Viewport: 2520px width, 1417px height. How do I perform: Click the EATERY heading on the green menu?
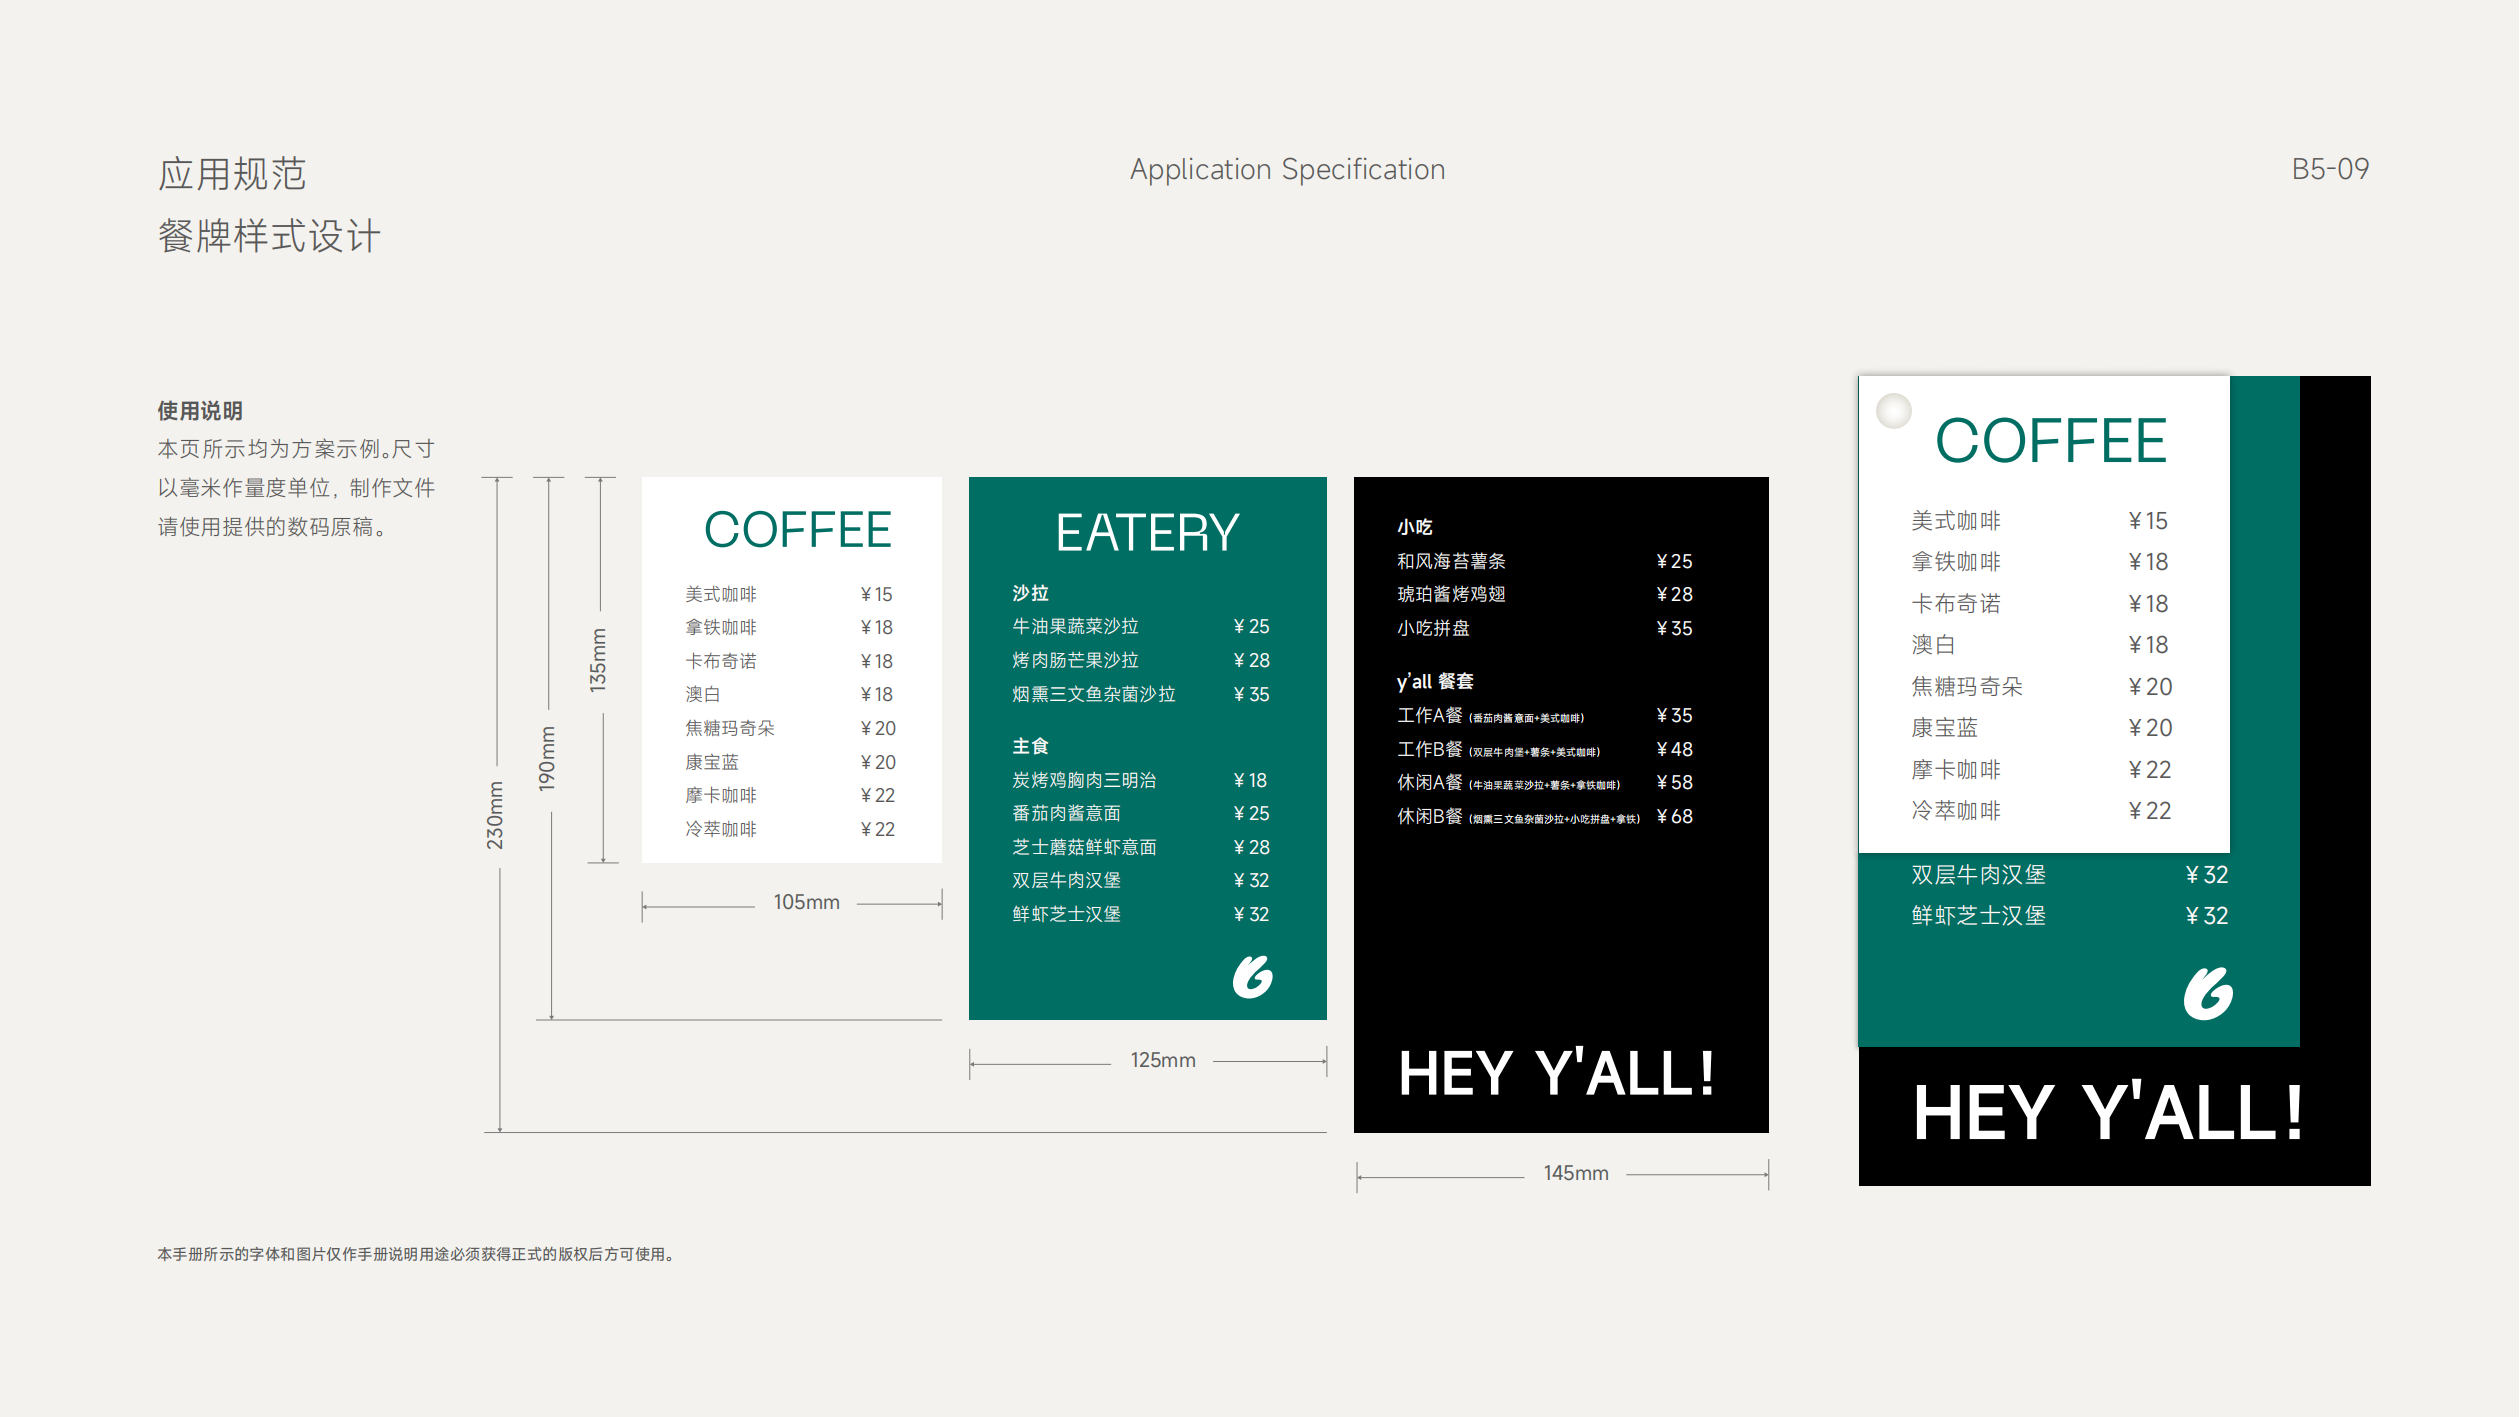1147,533
